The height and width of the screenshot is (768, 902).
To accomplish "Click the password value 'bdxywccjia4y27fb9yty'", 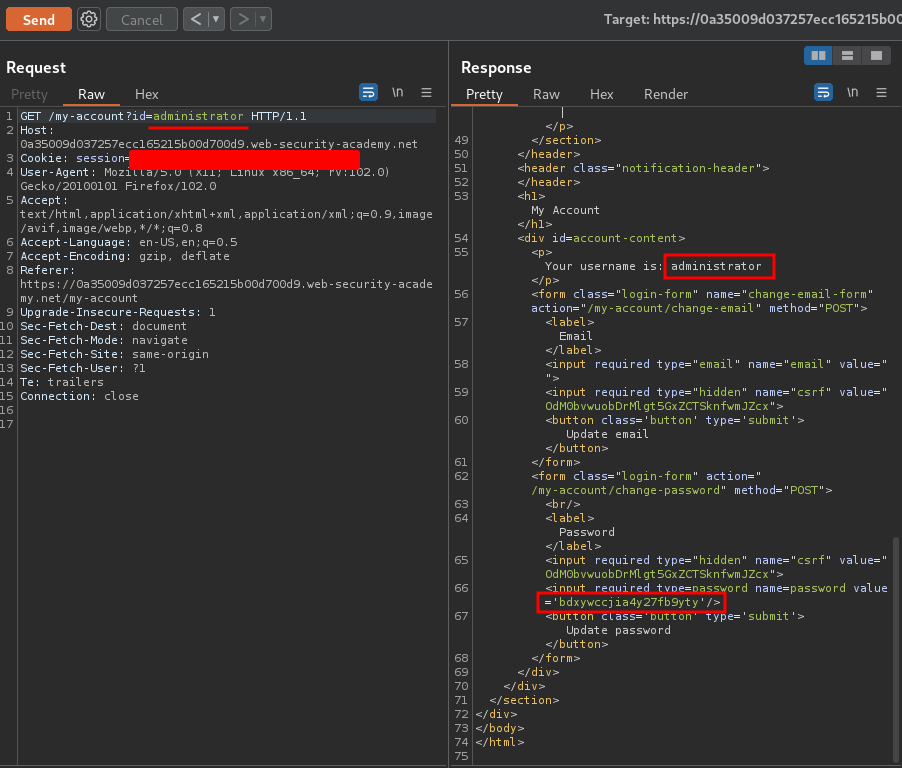I will (x=628, y=602).
